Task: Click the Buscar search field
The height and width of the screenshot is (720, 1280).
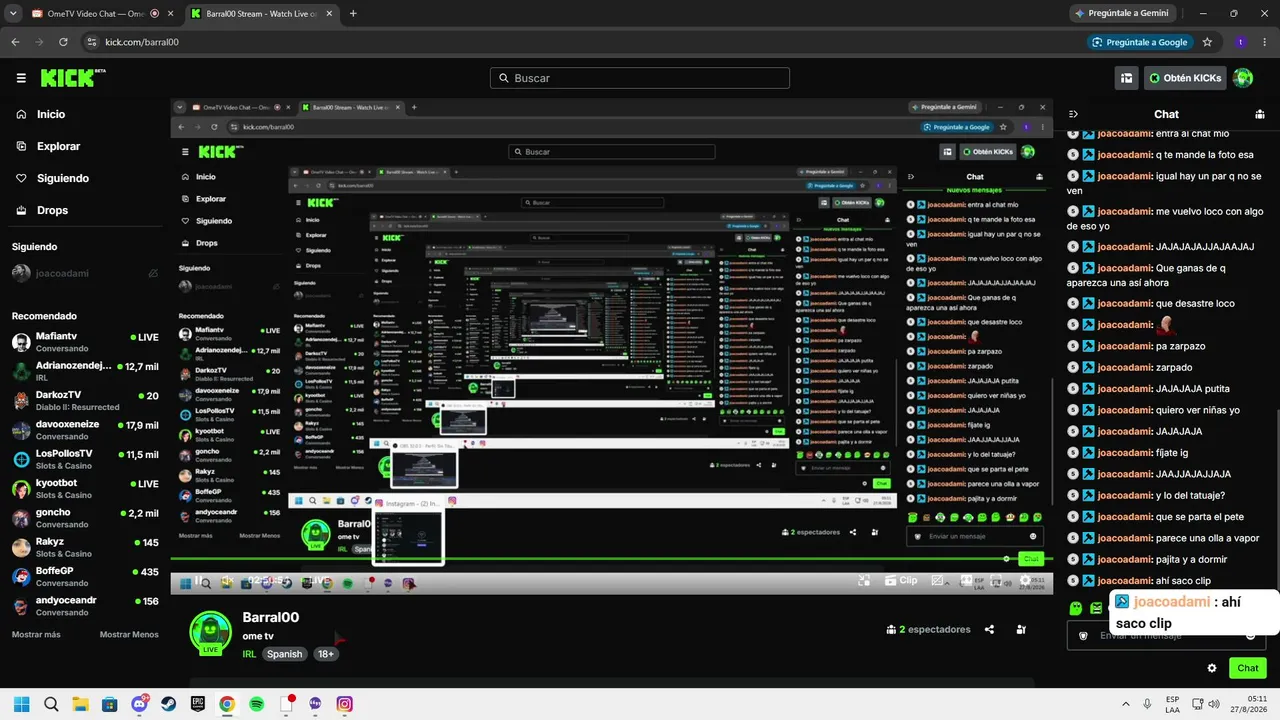Action: 640,78
